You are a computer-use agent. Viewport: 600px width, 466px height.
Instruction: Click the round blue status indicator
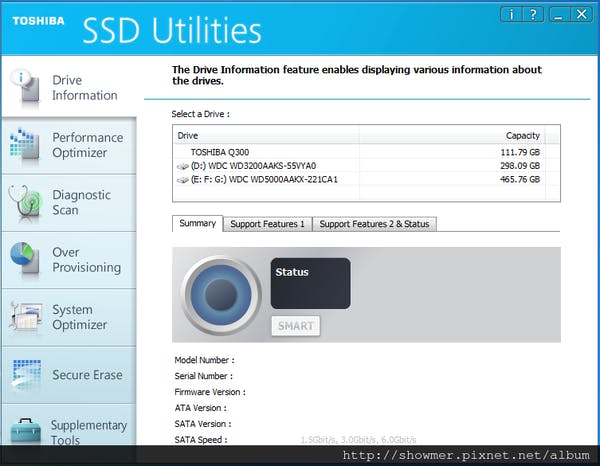(x=223, y=294)
